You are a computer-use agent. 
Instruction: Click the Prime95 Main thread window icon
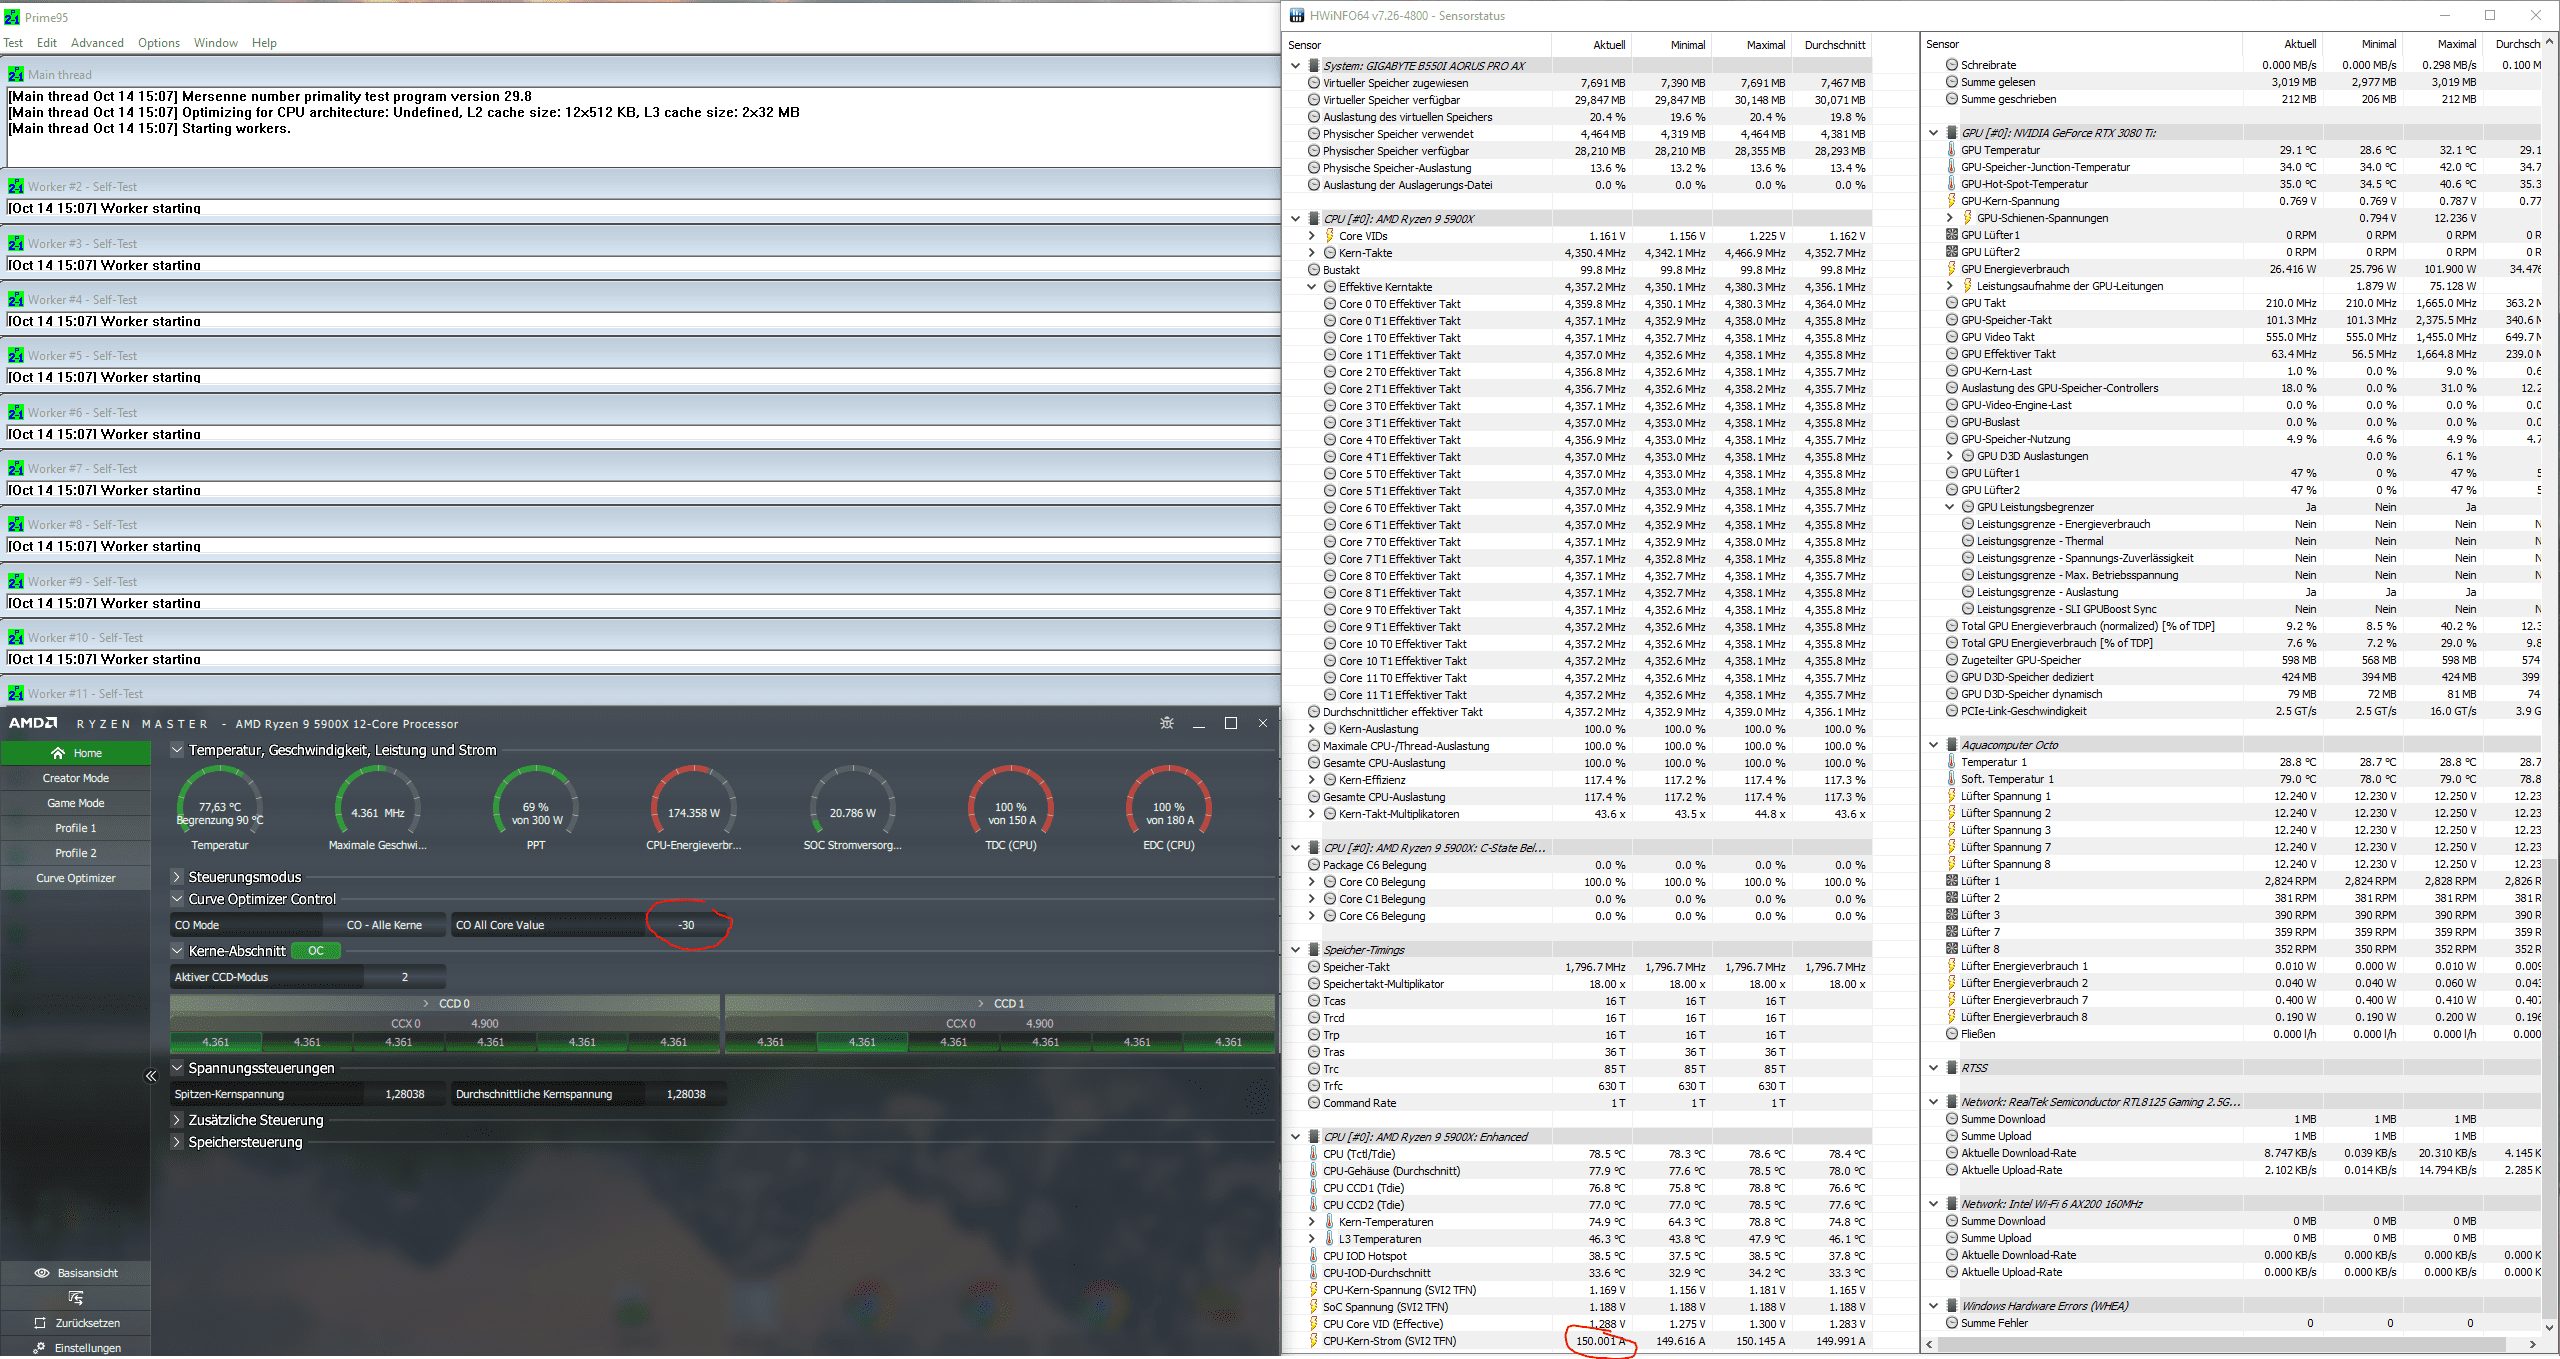(x=15, y=75)
